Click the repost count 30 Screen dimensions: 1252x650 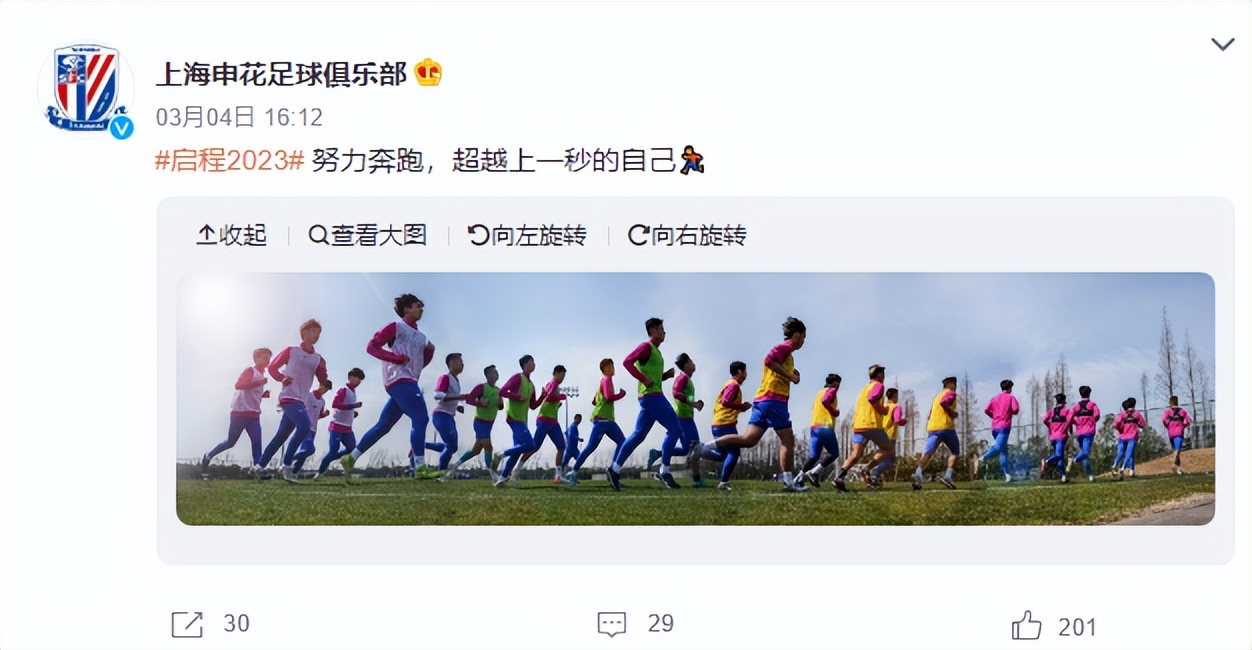point(236,624)
